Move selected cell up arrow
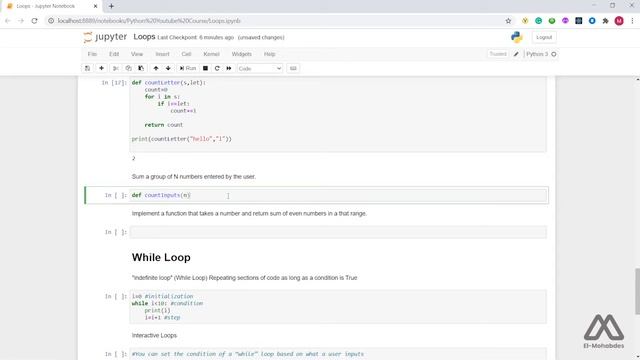This screenshot has height=360, width=640. pyautogui.click(x=156, y=69)
